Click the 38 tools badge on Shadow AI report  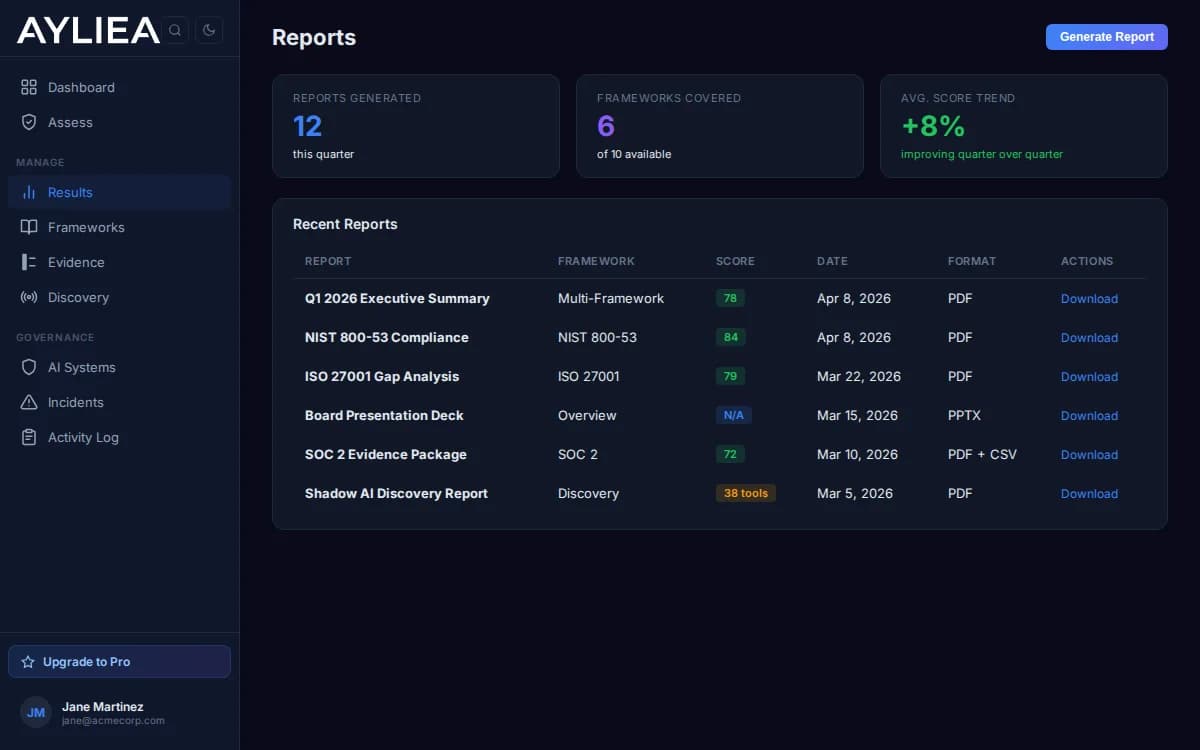(745, 493)
